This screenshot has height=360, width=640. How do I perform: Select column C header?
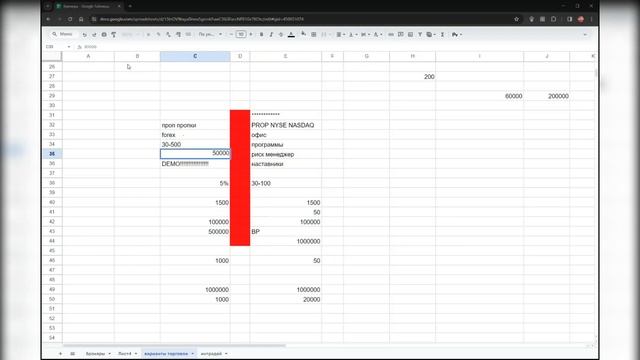coord(195,56)
